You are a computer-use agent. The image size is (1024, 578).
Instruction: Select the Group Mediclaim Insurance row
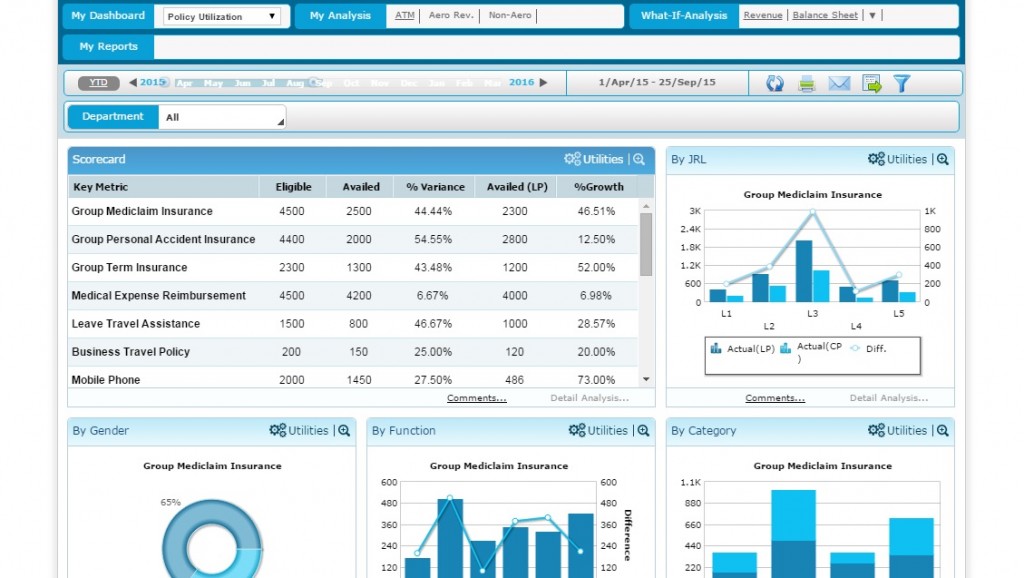point(353,212)
